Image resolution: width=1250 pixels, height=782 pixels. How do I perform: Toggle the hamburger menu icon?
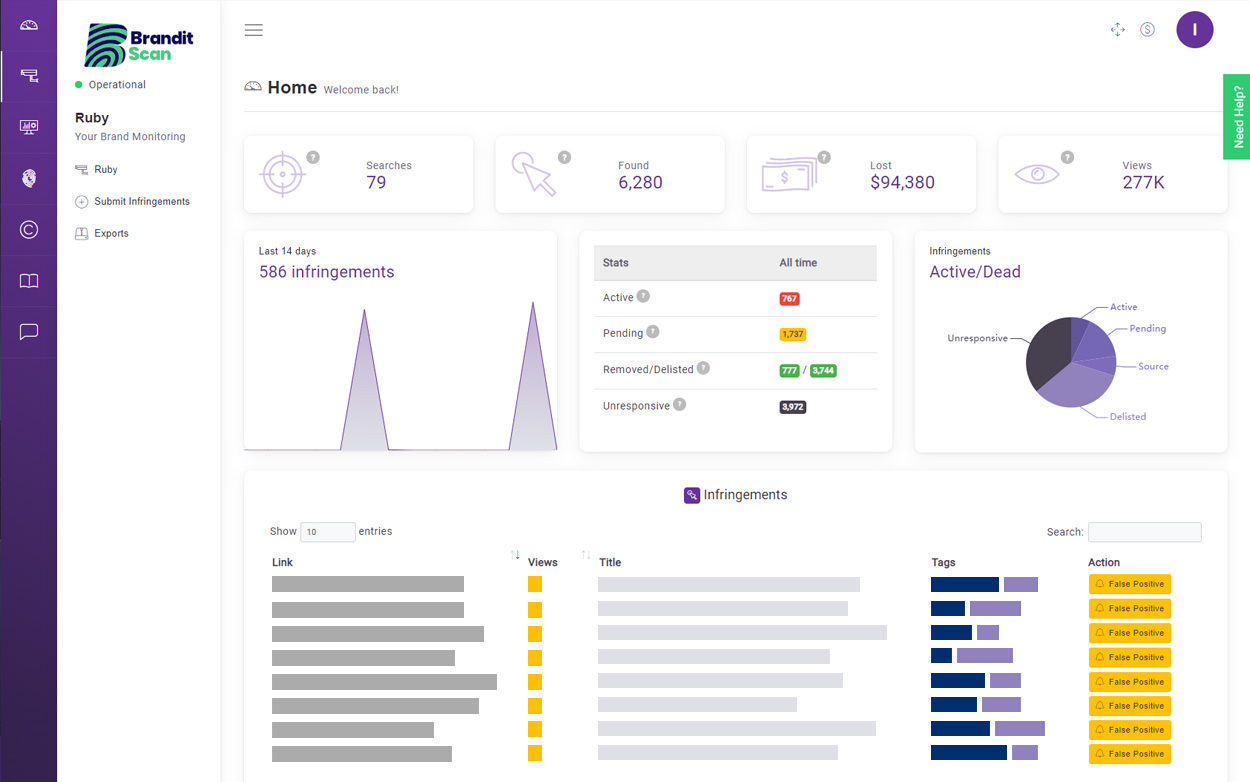tap(254, 30)
